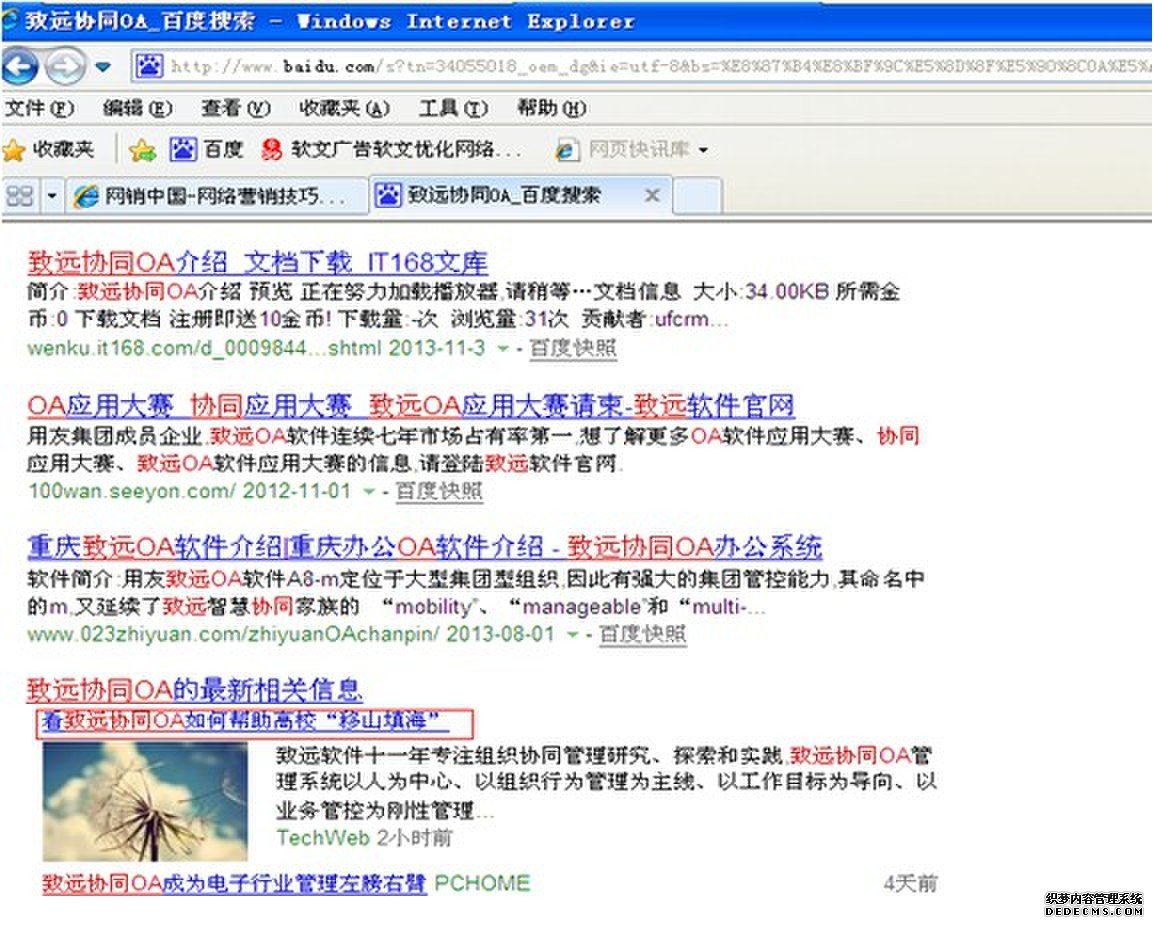Viewport: 1154px width, 926px height.
Task: Open 百度快照 for the 023zhiyuan.com result
Action: pyautogui.click(x=643, y=634)
